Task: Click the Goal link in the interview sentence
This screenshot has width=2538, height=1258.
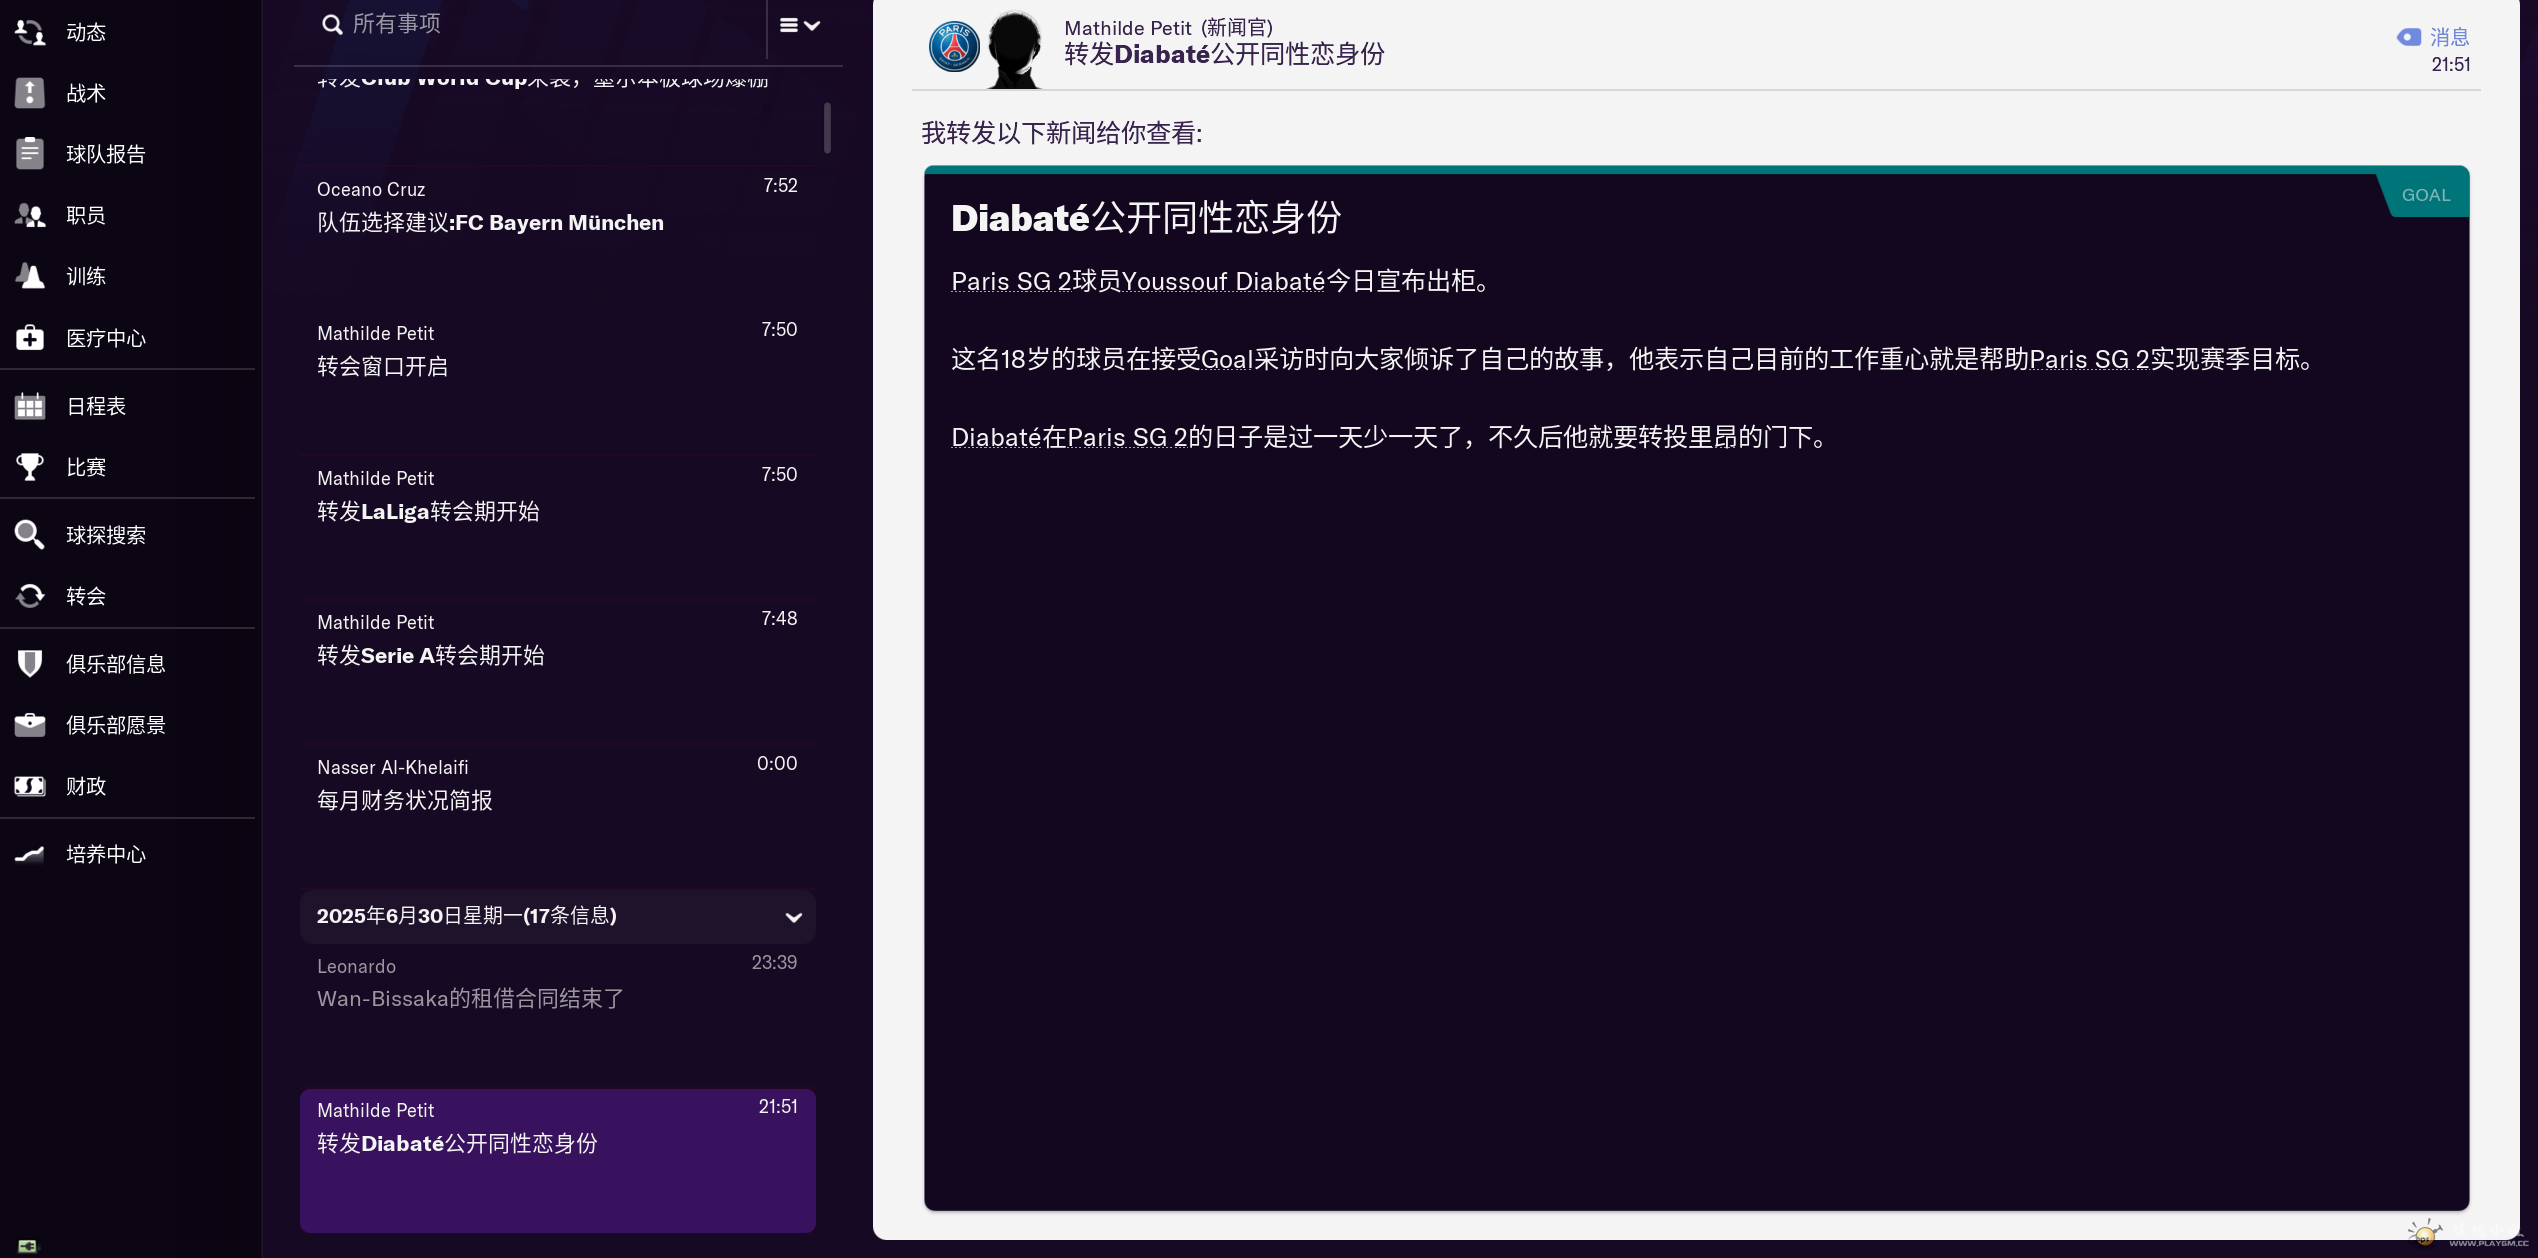Action: [1227, 360]
